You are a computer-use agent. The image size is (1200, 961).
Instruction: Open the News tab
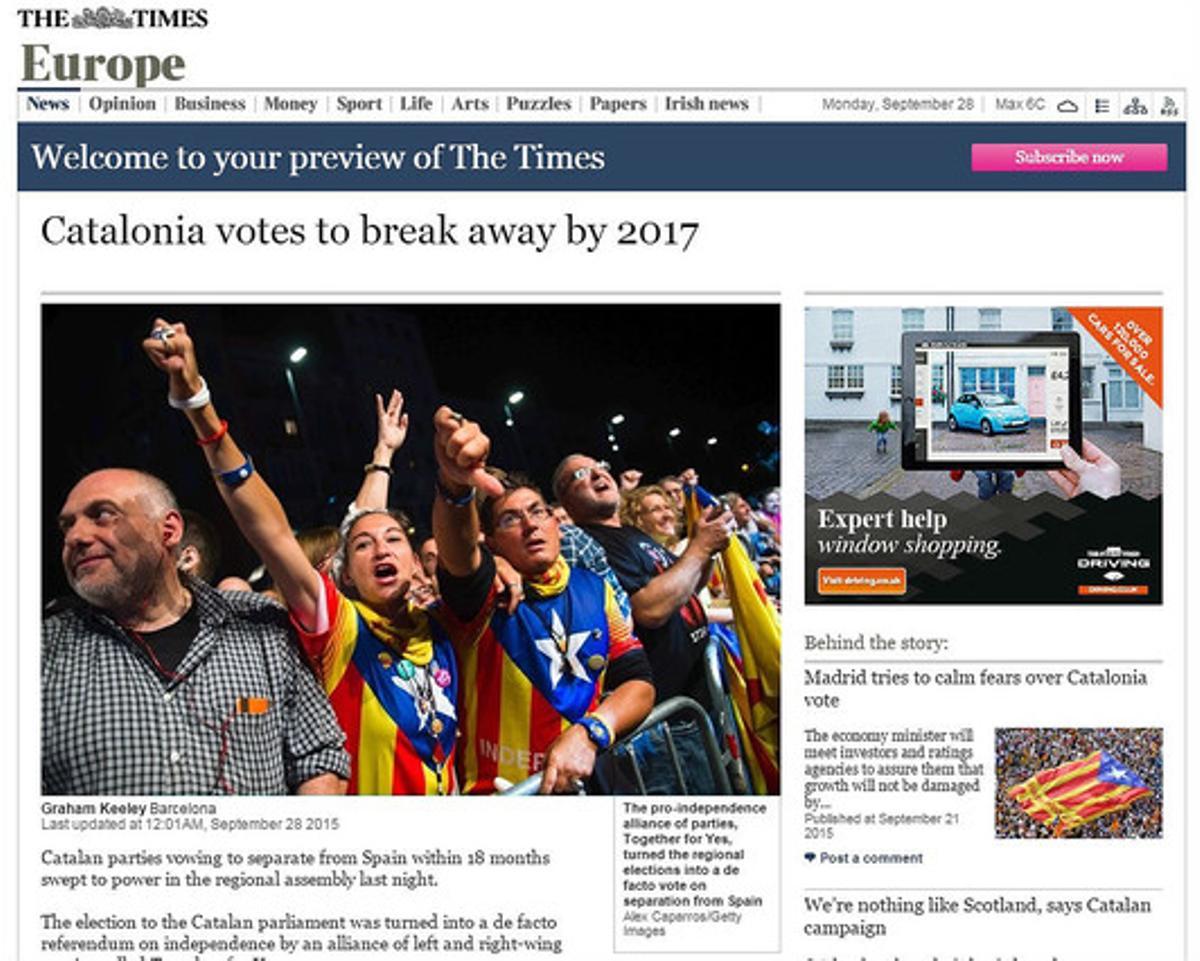(x=48, y=104)
